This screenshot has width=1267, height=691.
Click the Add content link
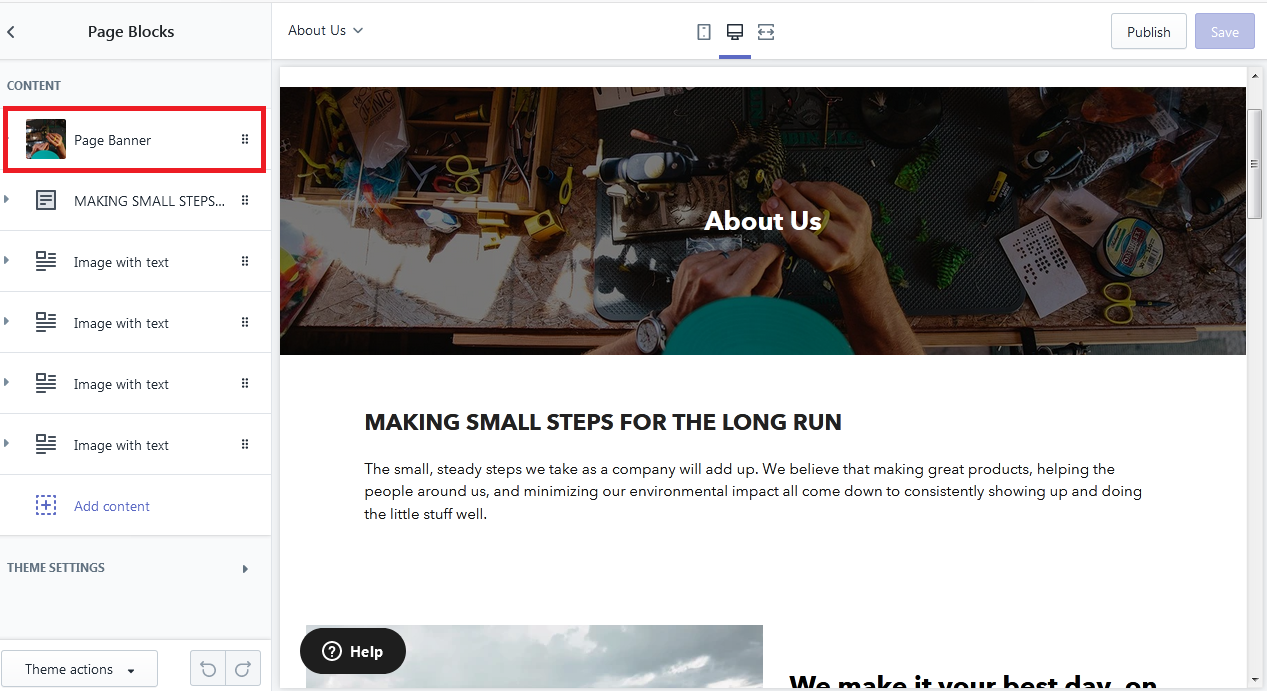tap(112, 506)
